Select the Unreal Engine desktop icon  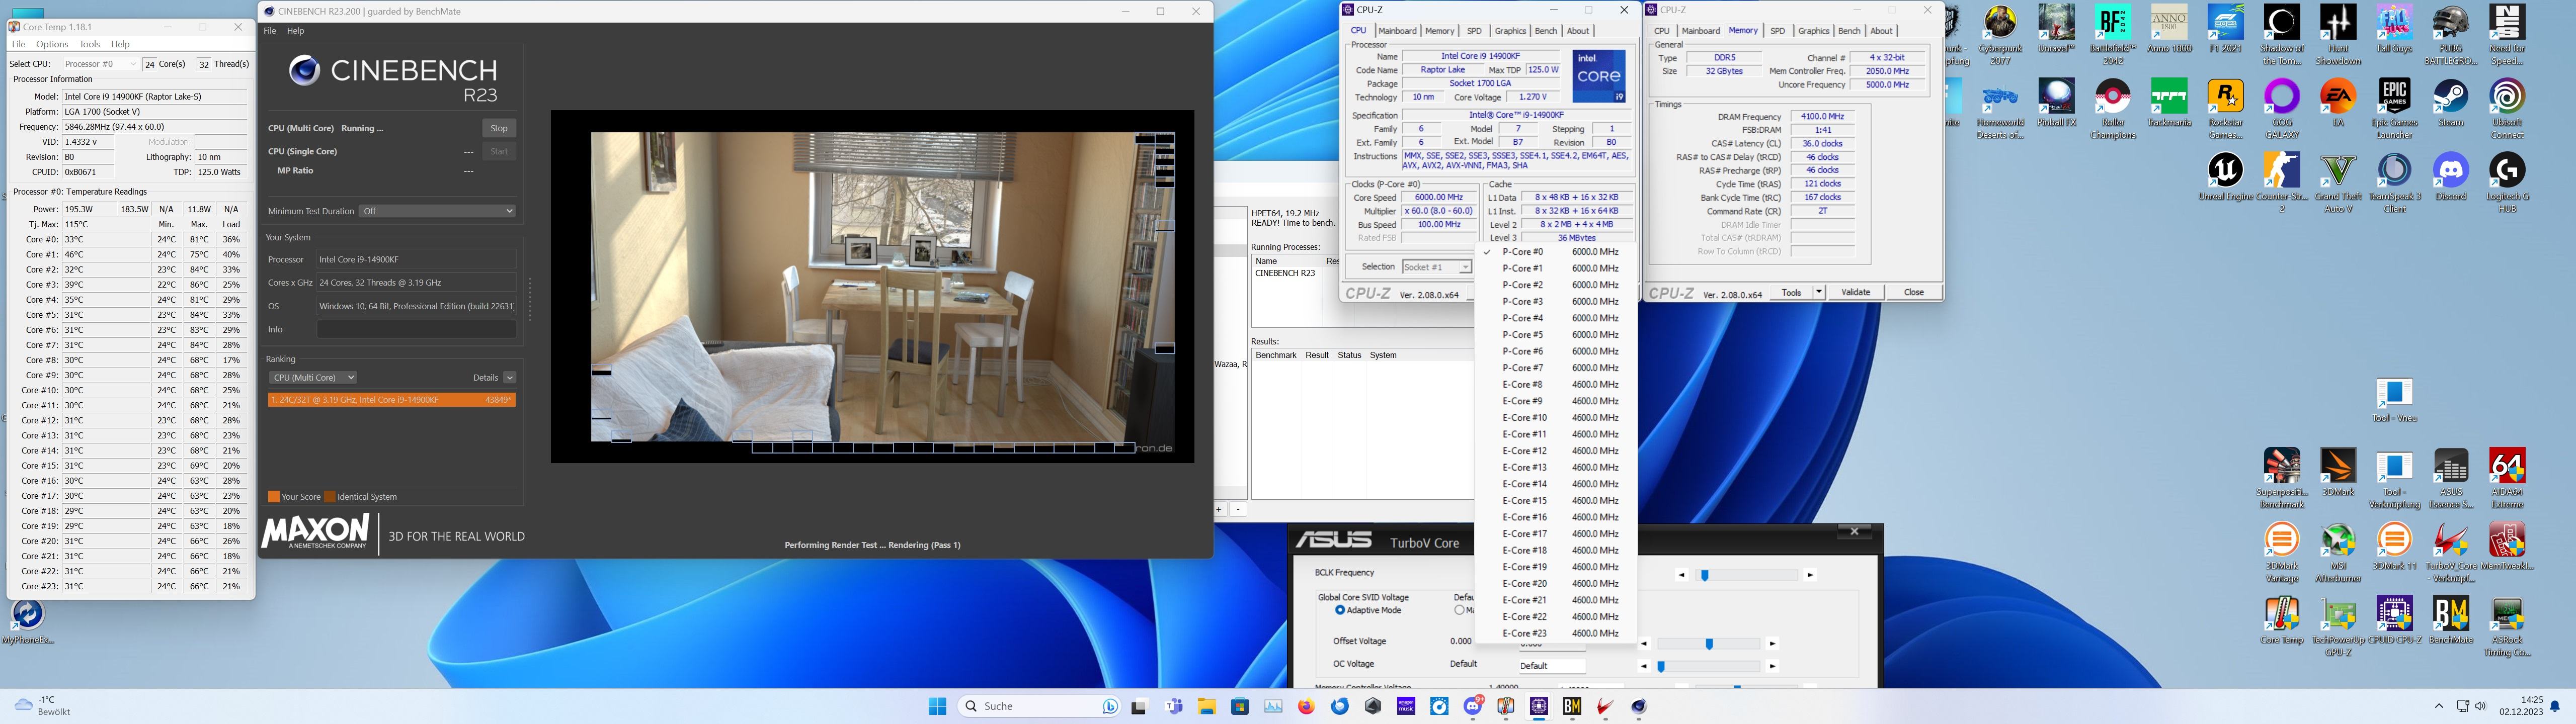pyautogui.click(x=2225, y=177)
